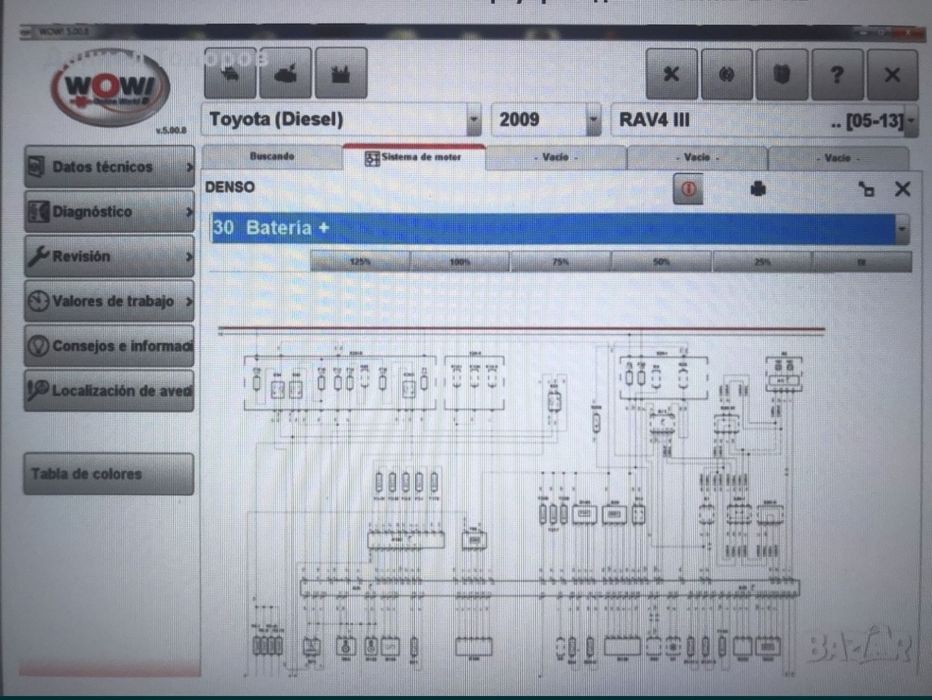932x700 pixels.
Task: Open the manufacturer Toyota (Diesel) dropdown
Action: coord(474,119)
